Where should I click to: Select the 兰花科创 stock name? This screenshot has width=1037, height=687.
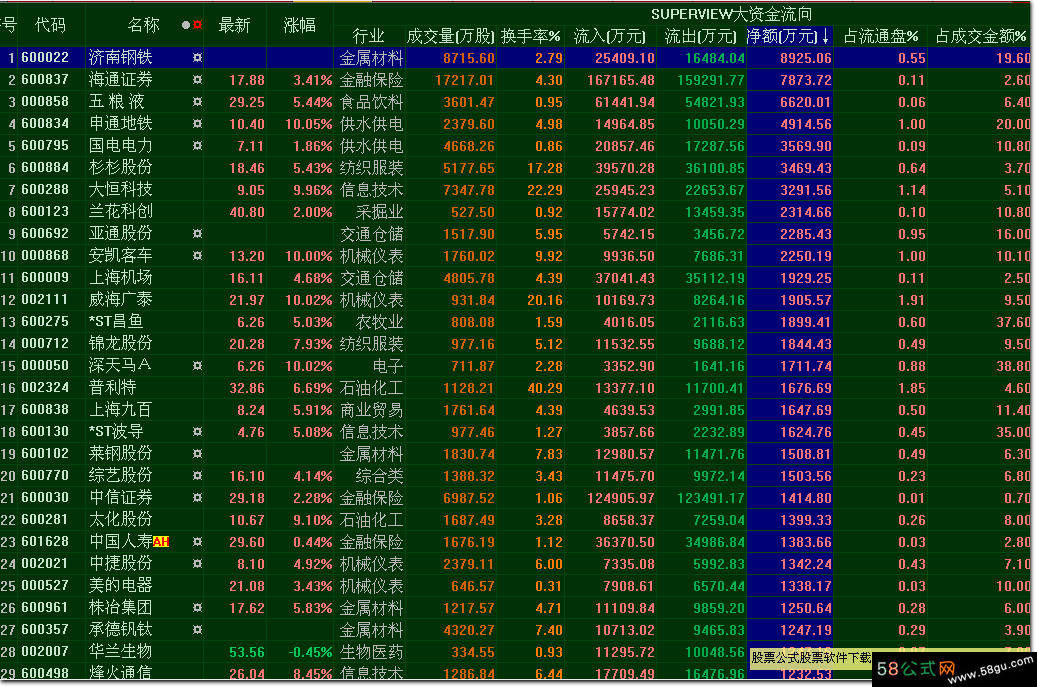tap(120, 212)
